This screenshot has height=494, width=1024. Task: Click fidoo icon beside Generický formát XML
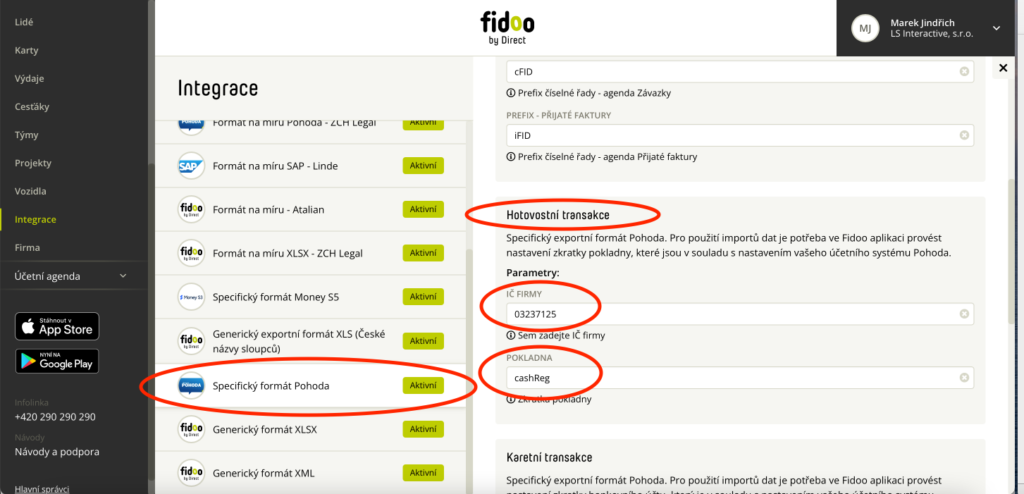191,472
